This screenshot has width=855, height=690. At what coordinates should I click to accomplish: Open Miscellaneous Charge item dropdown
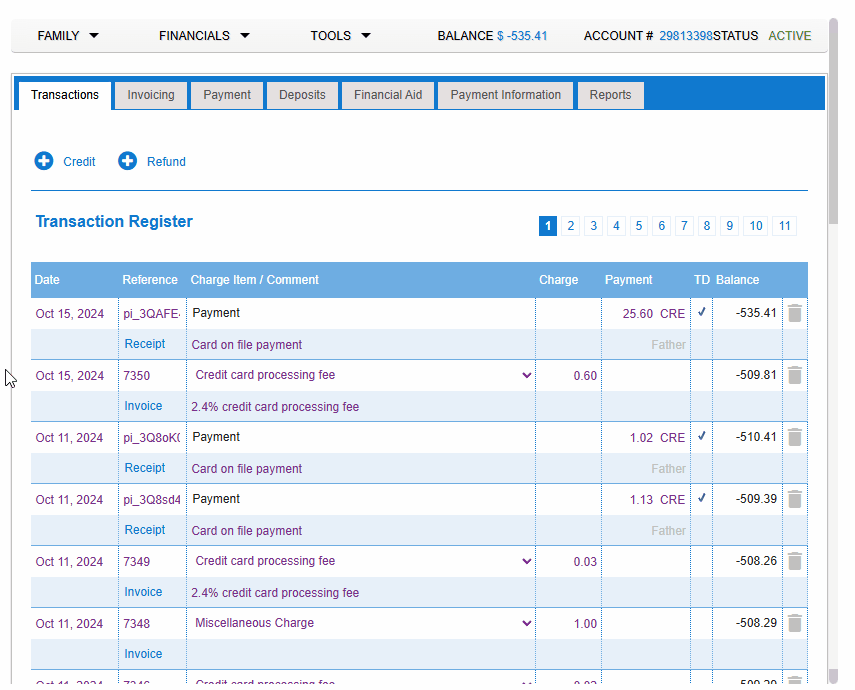tap(526, 623)
